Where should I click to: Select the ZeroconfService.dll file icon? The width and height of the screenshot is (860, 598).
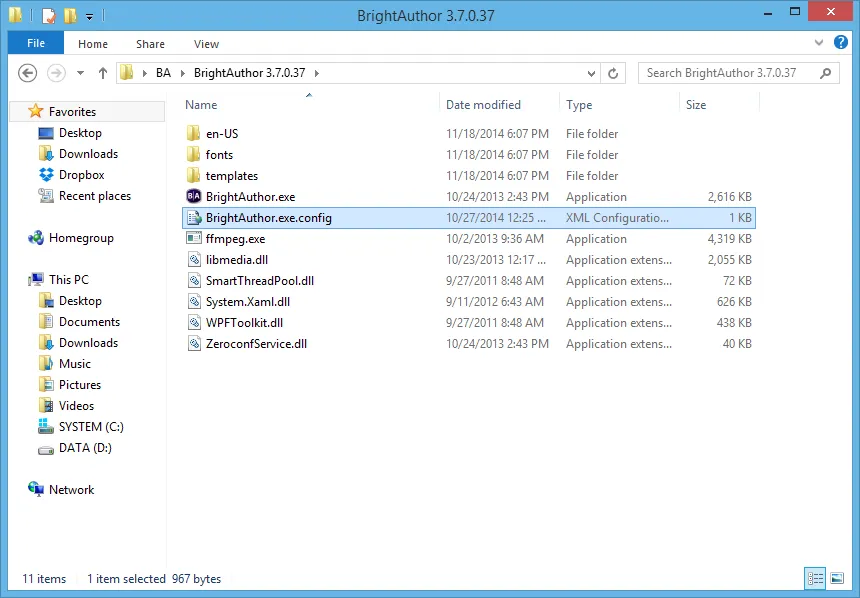pyautogui.click(x=194, y=344)
